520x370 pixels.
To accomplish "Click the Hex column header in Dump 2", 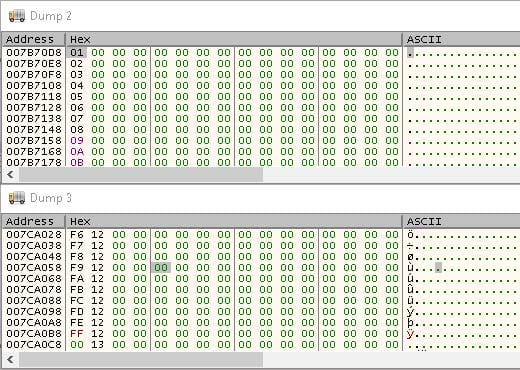I will pos(233,39).
